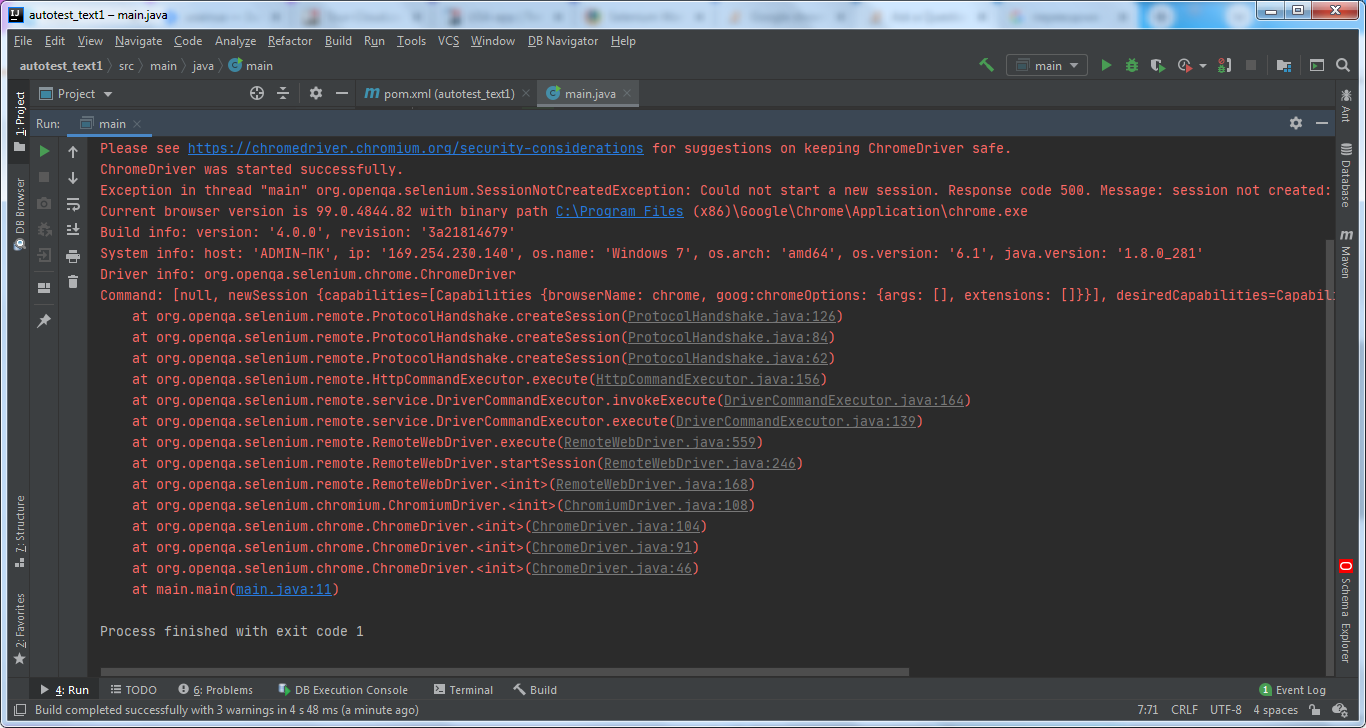Open chromedriver security-considerations link
The image size is (1366, 728).
point(416,148)
